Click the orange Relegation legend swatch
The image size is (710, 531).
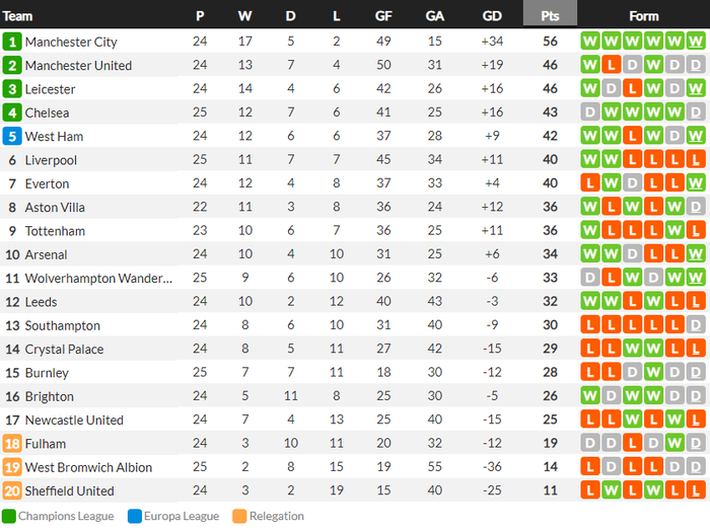pyautogui.click(x=240, y=516)
